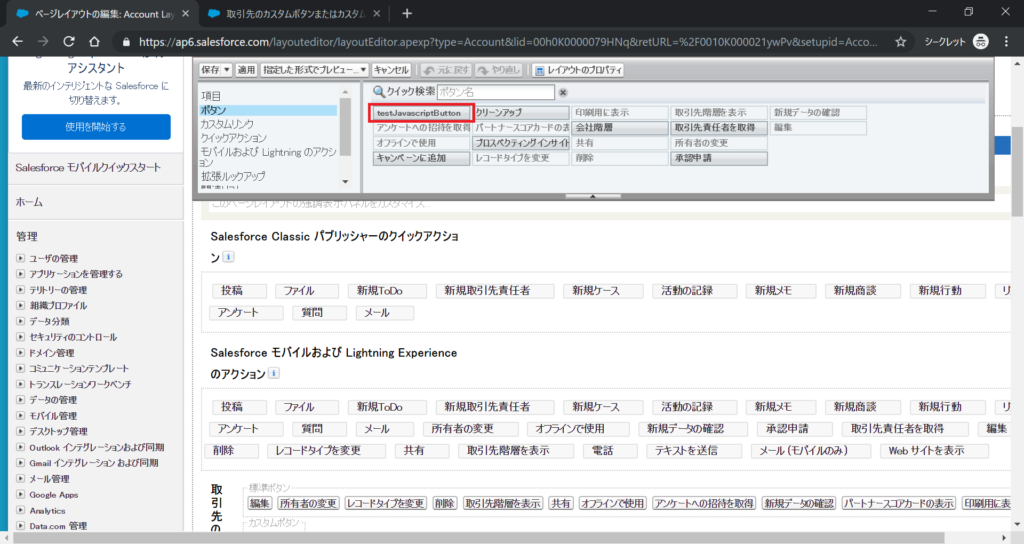Screen dimensions: 1024x544
Task: Click the キャンセル button in the layout toolbar
Action: point(390,70)
